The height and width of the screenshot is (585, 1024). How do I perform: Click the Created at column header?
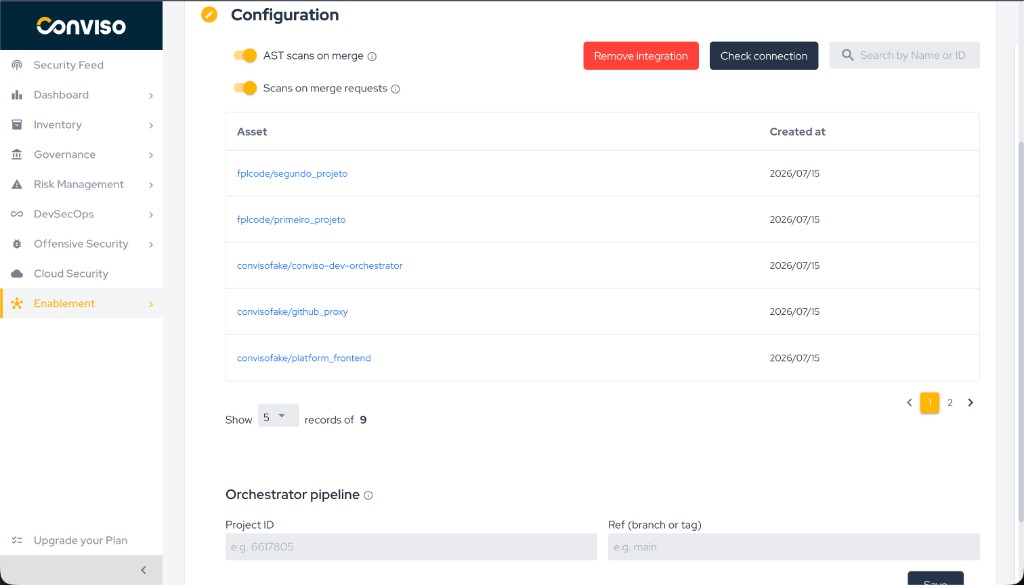click(x=797, y=132)
